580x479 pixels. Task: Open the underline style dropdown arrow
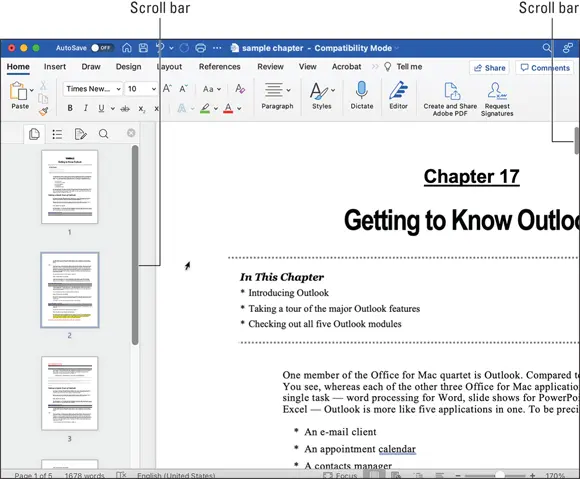[x=112, y=108]
